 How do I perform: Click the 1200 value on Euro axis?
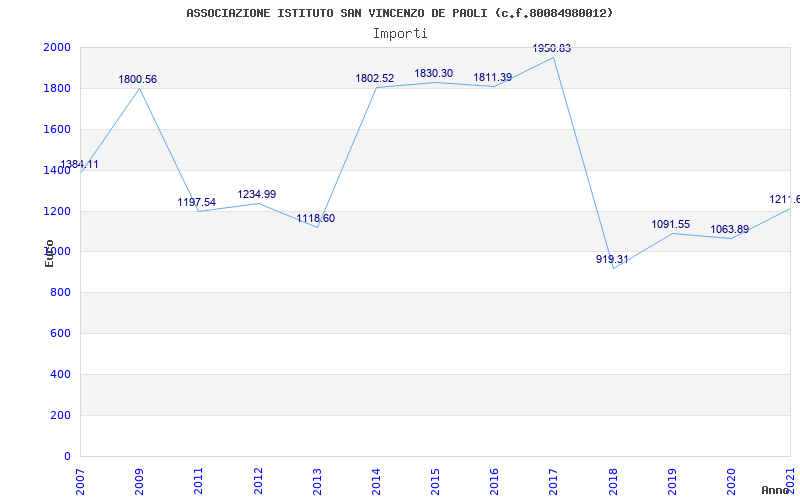pos(57,211)
